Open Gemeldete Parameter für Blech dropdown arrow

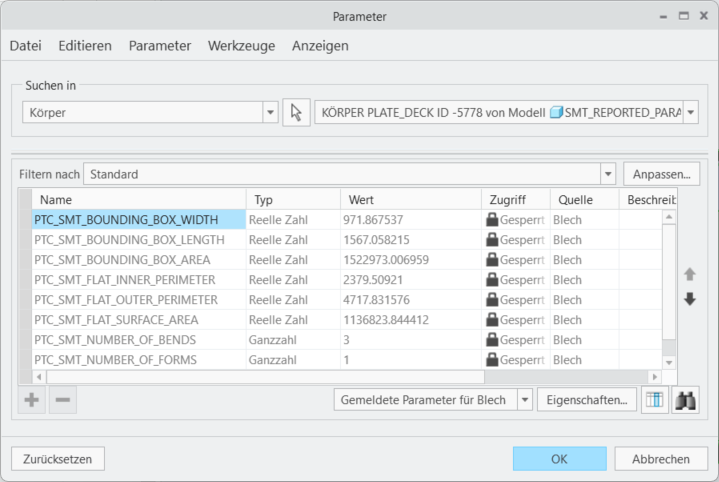tap(525, 400)
